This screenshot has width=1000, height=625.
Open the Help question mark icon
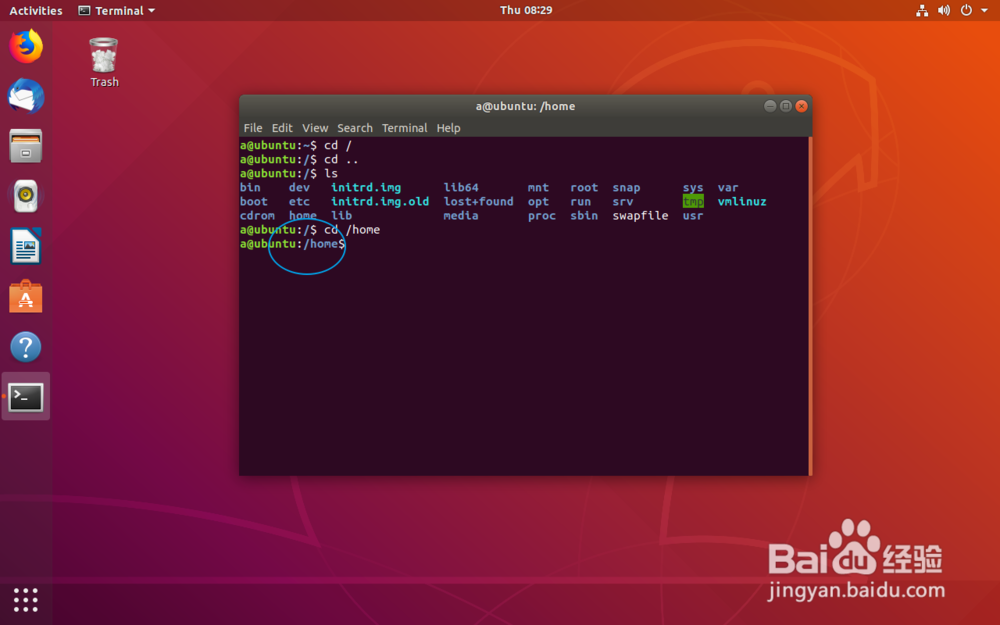point(26,347)
